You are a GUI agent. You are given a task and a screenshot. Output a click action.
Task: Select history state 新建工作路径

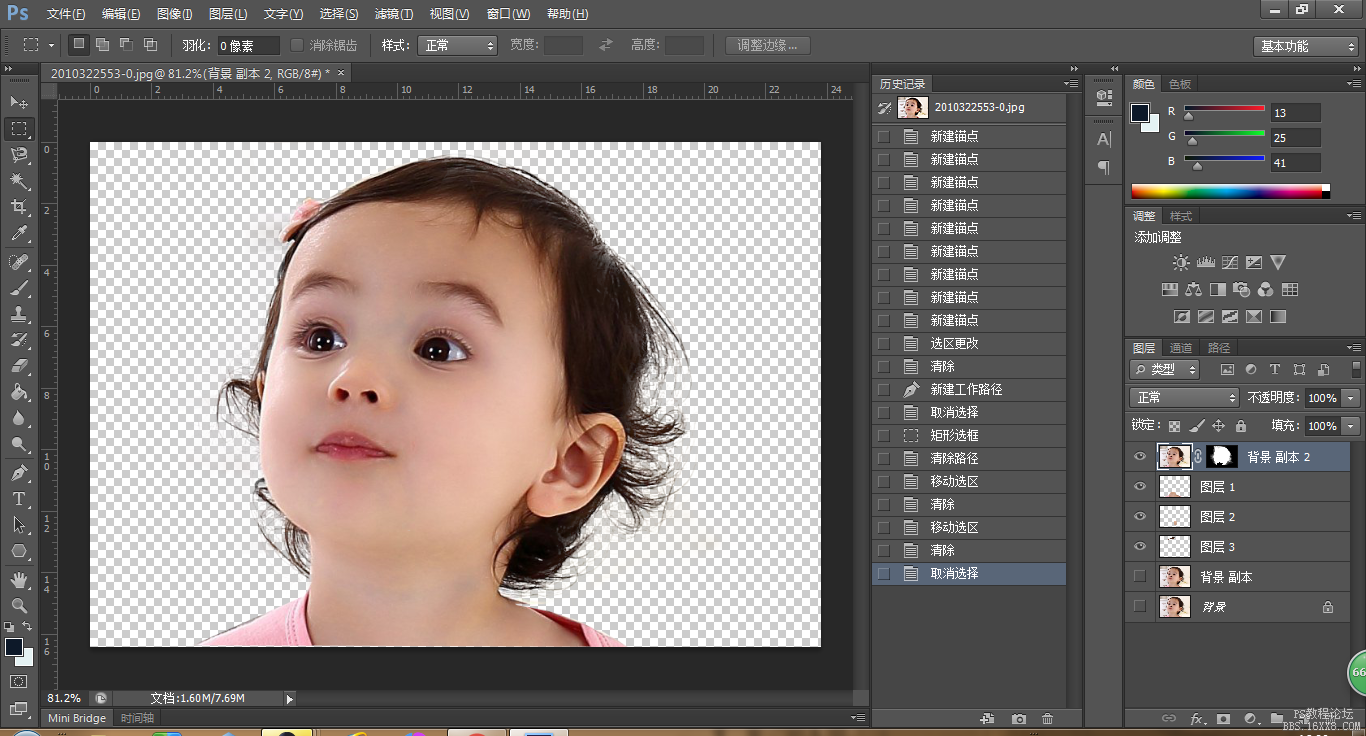pos(967,390)
